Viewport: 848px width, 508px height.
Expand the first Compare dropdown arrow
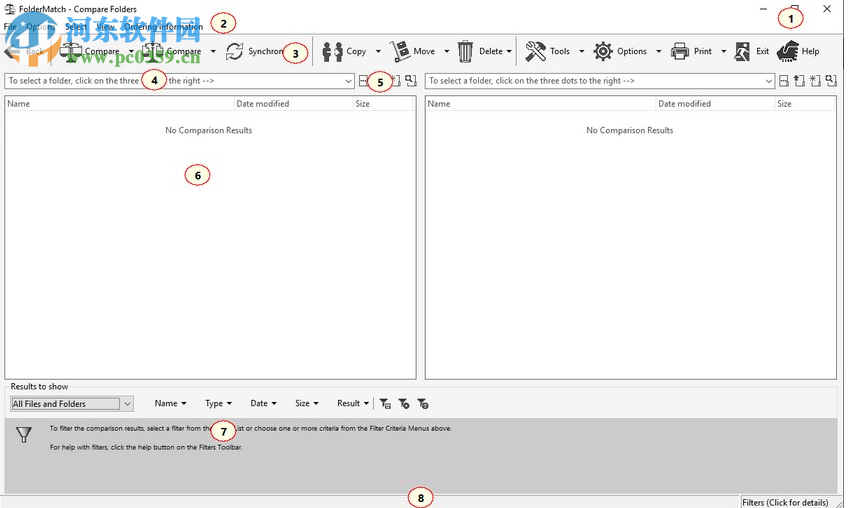(x=131, y=51)
